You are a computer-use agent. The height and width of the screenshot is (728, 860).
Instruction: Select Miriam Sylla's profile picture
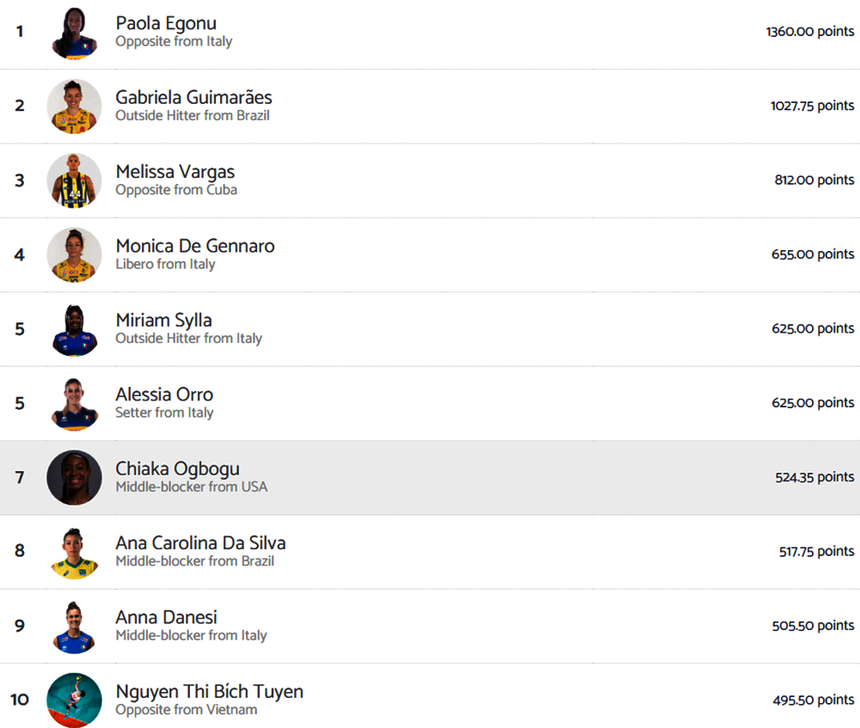[x=74, y=329]
